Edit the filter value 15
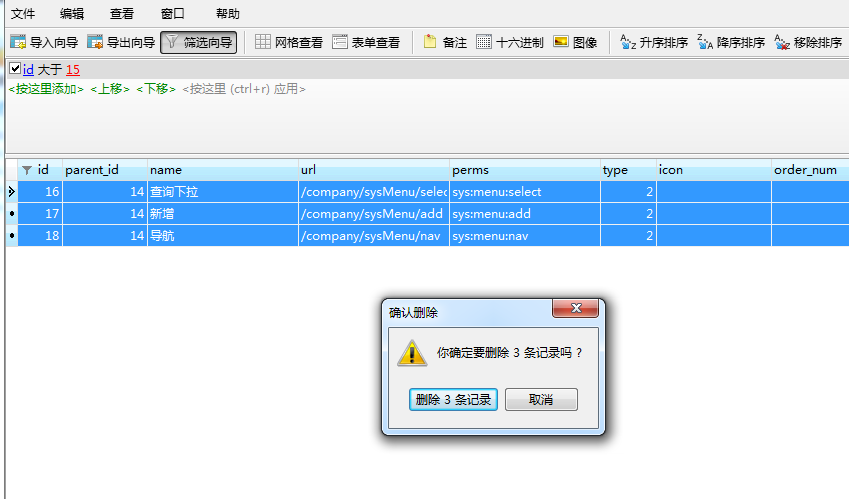The height and width of the screenshot is (499, 849). (x=73, y=70)
